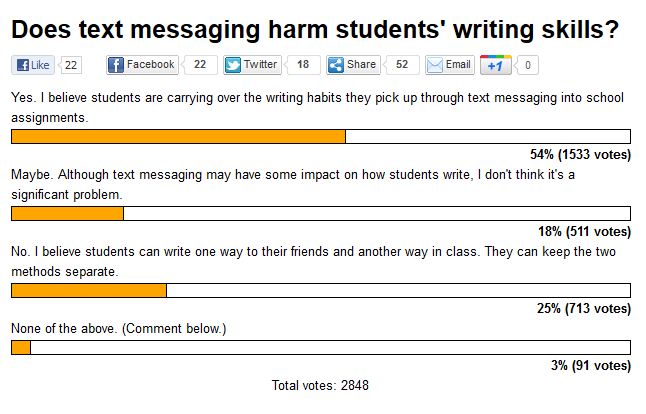
Task: Click the Google +1 count bubble showing 0
Action: click(x=527, y=65)
